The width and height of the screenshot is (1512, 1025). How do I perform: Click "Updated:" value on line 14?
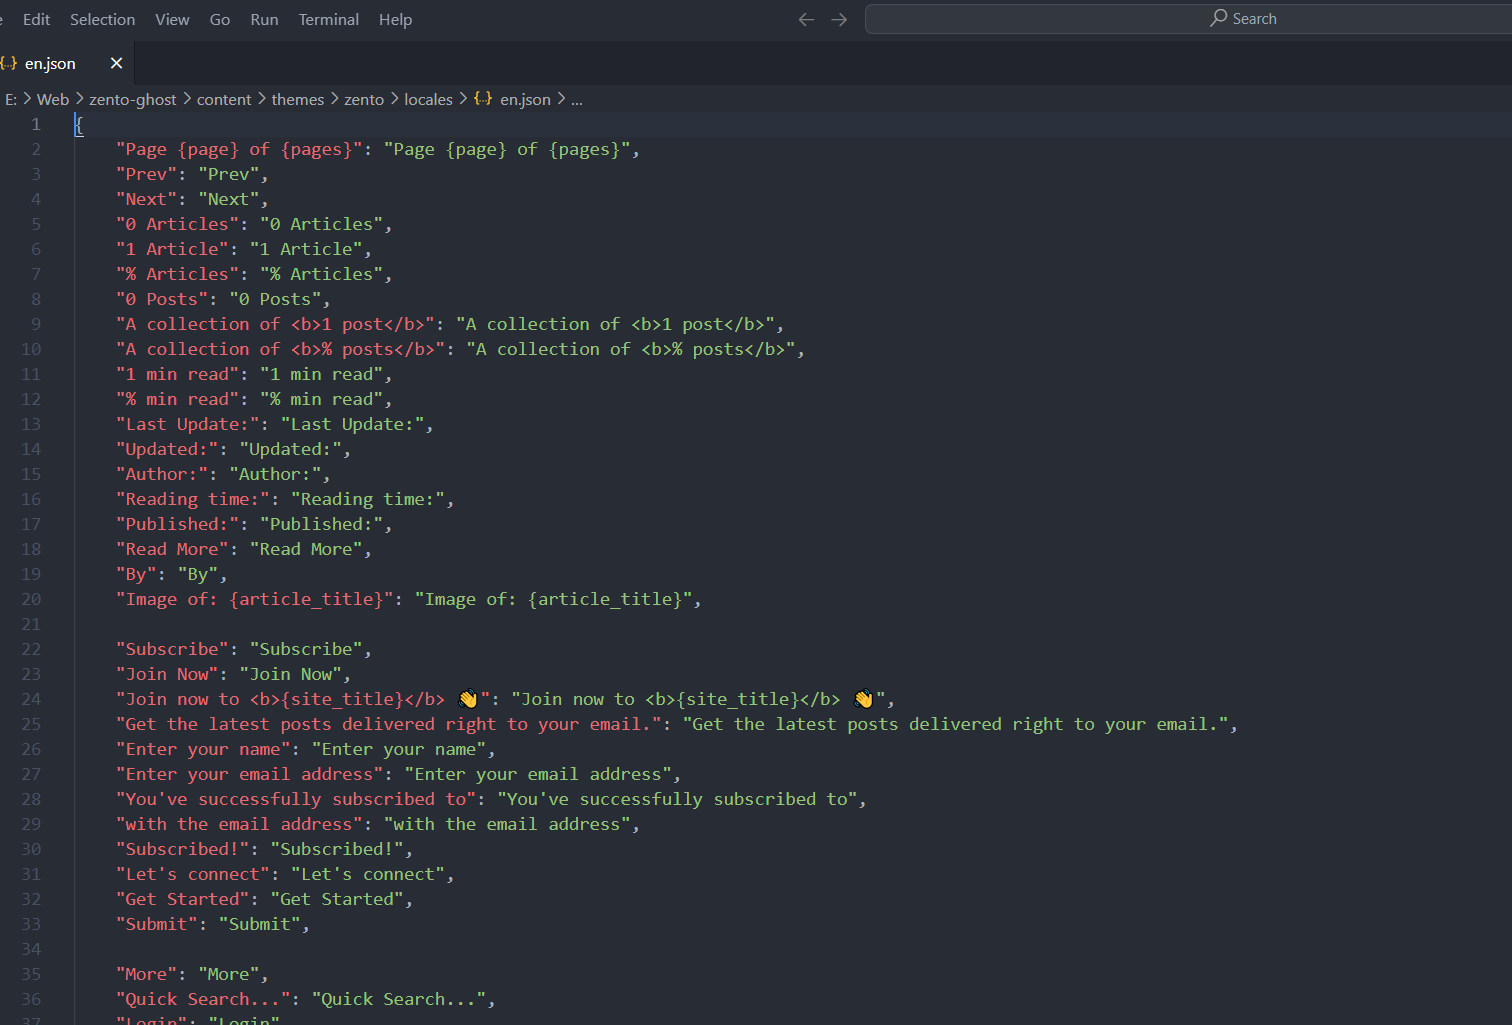coord(290,449)
